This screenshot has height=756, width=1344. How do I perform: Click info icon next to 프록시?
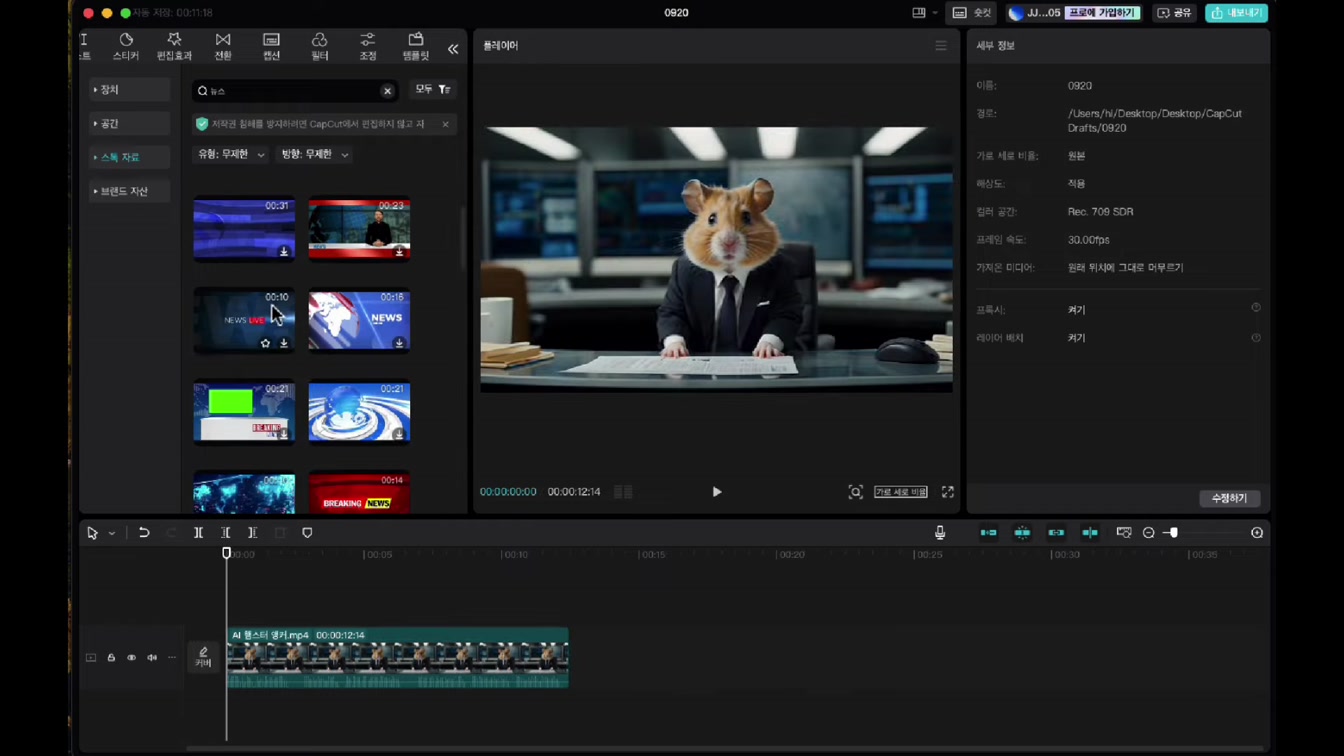(1256, 308)
